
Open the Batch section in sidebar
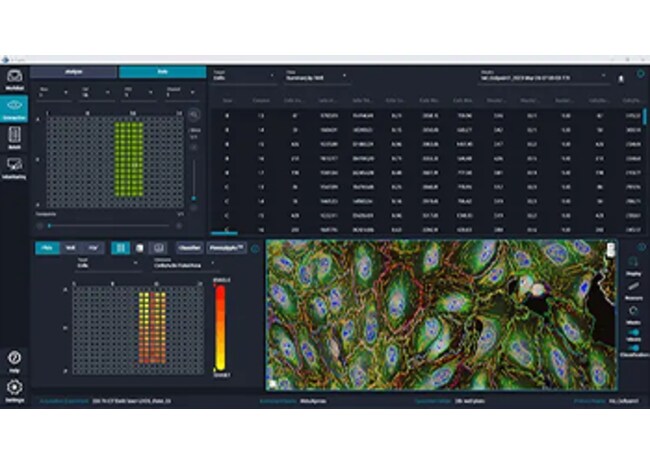14,141
